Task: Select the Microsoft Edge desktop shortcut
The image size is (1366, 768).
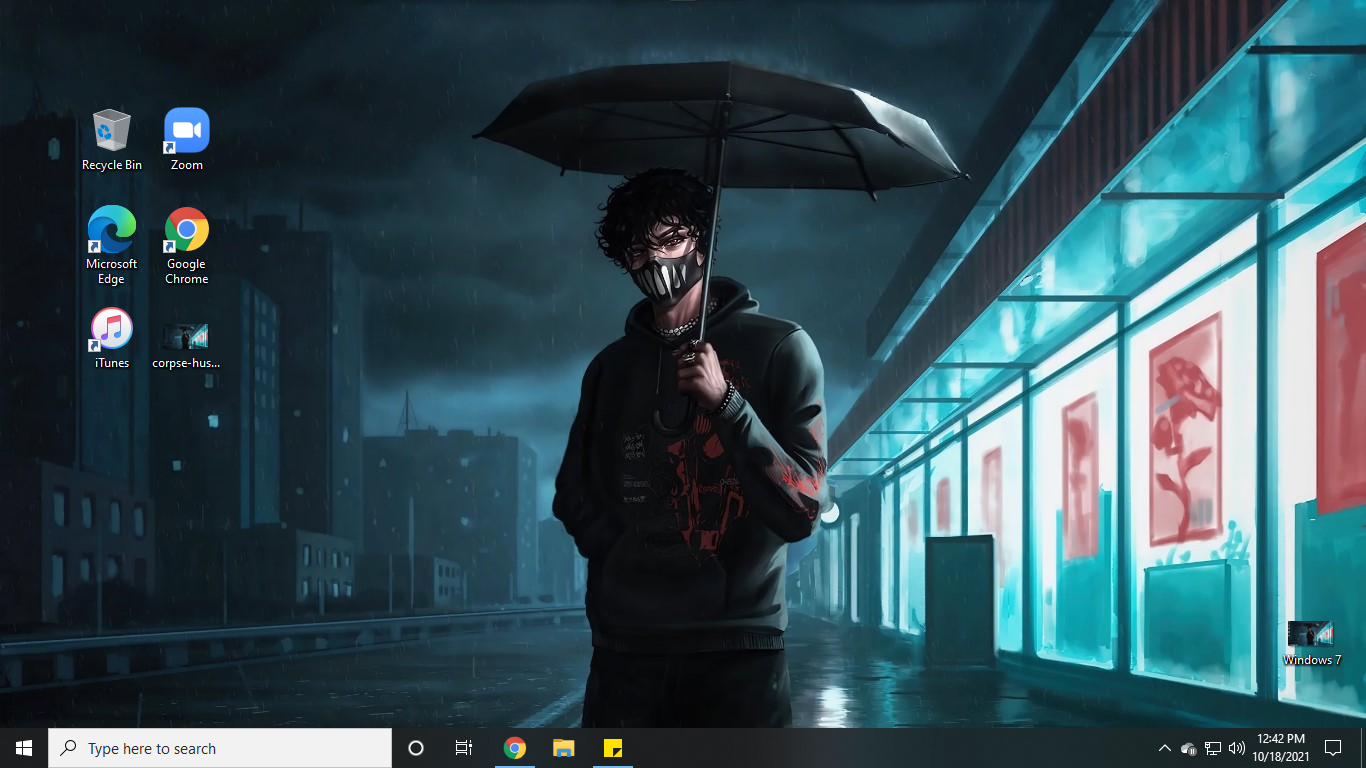Action: (x=112, y=246)
